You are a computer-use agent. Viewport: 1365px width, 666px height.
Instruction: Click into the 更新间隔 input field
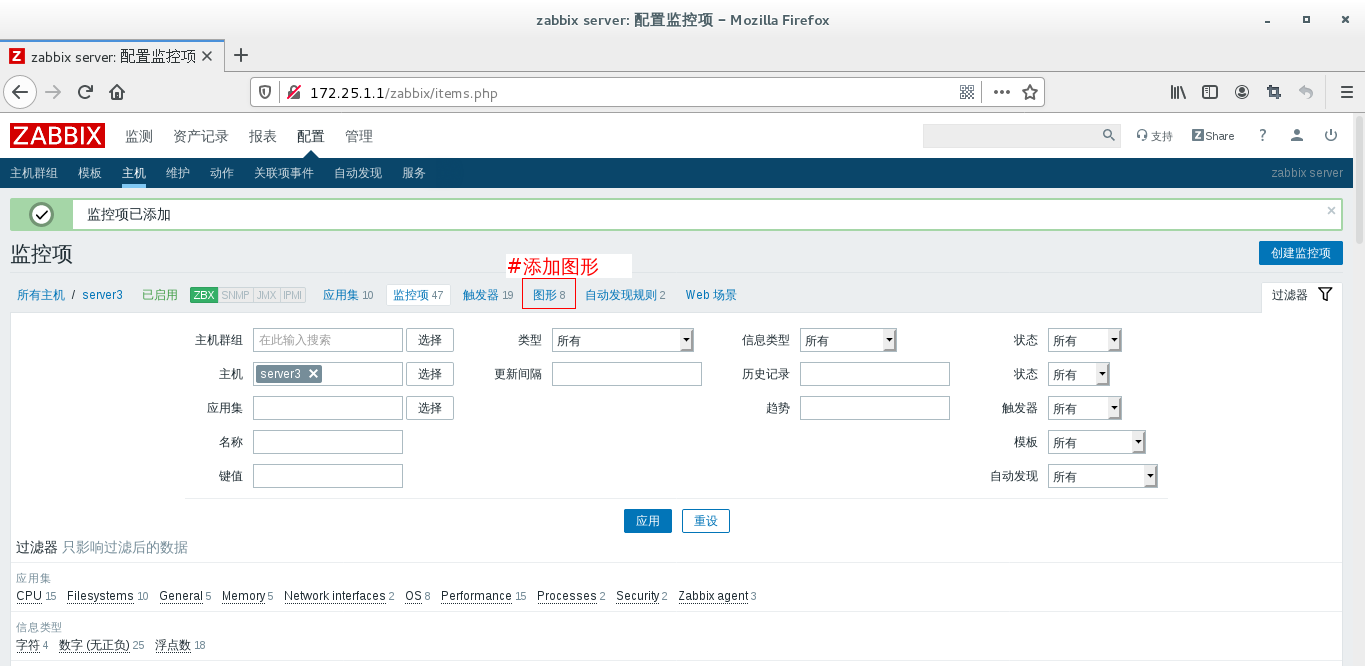[x=627, y=374]
